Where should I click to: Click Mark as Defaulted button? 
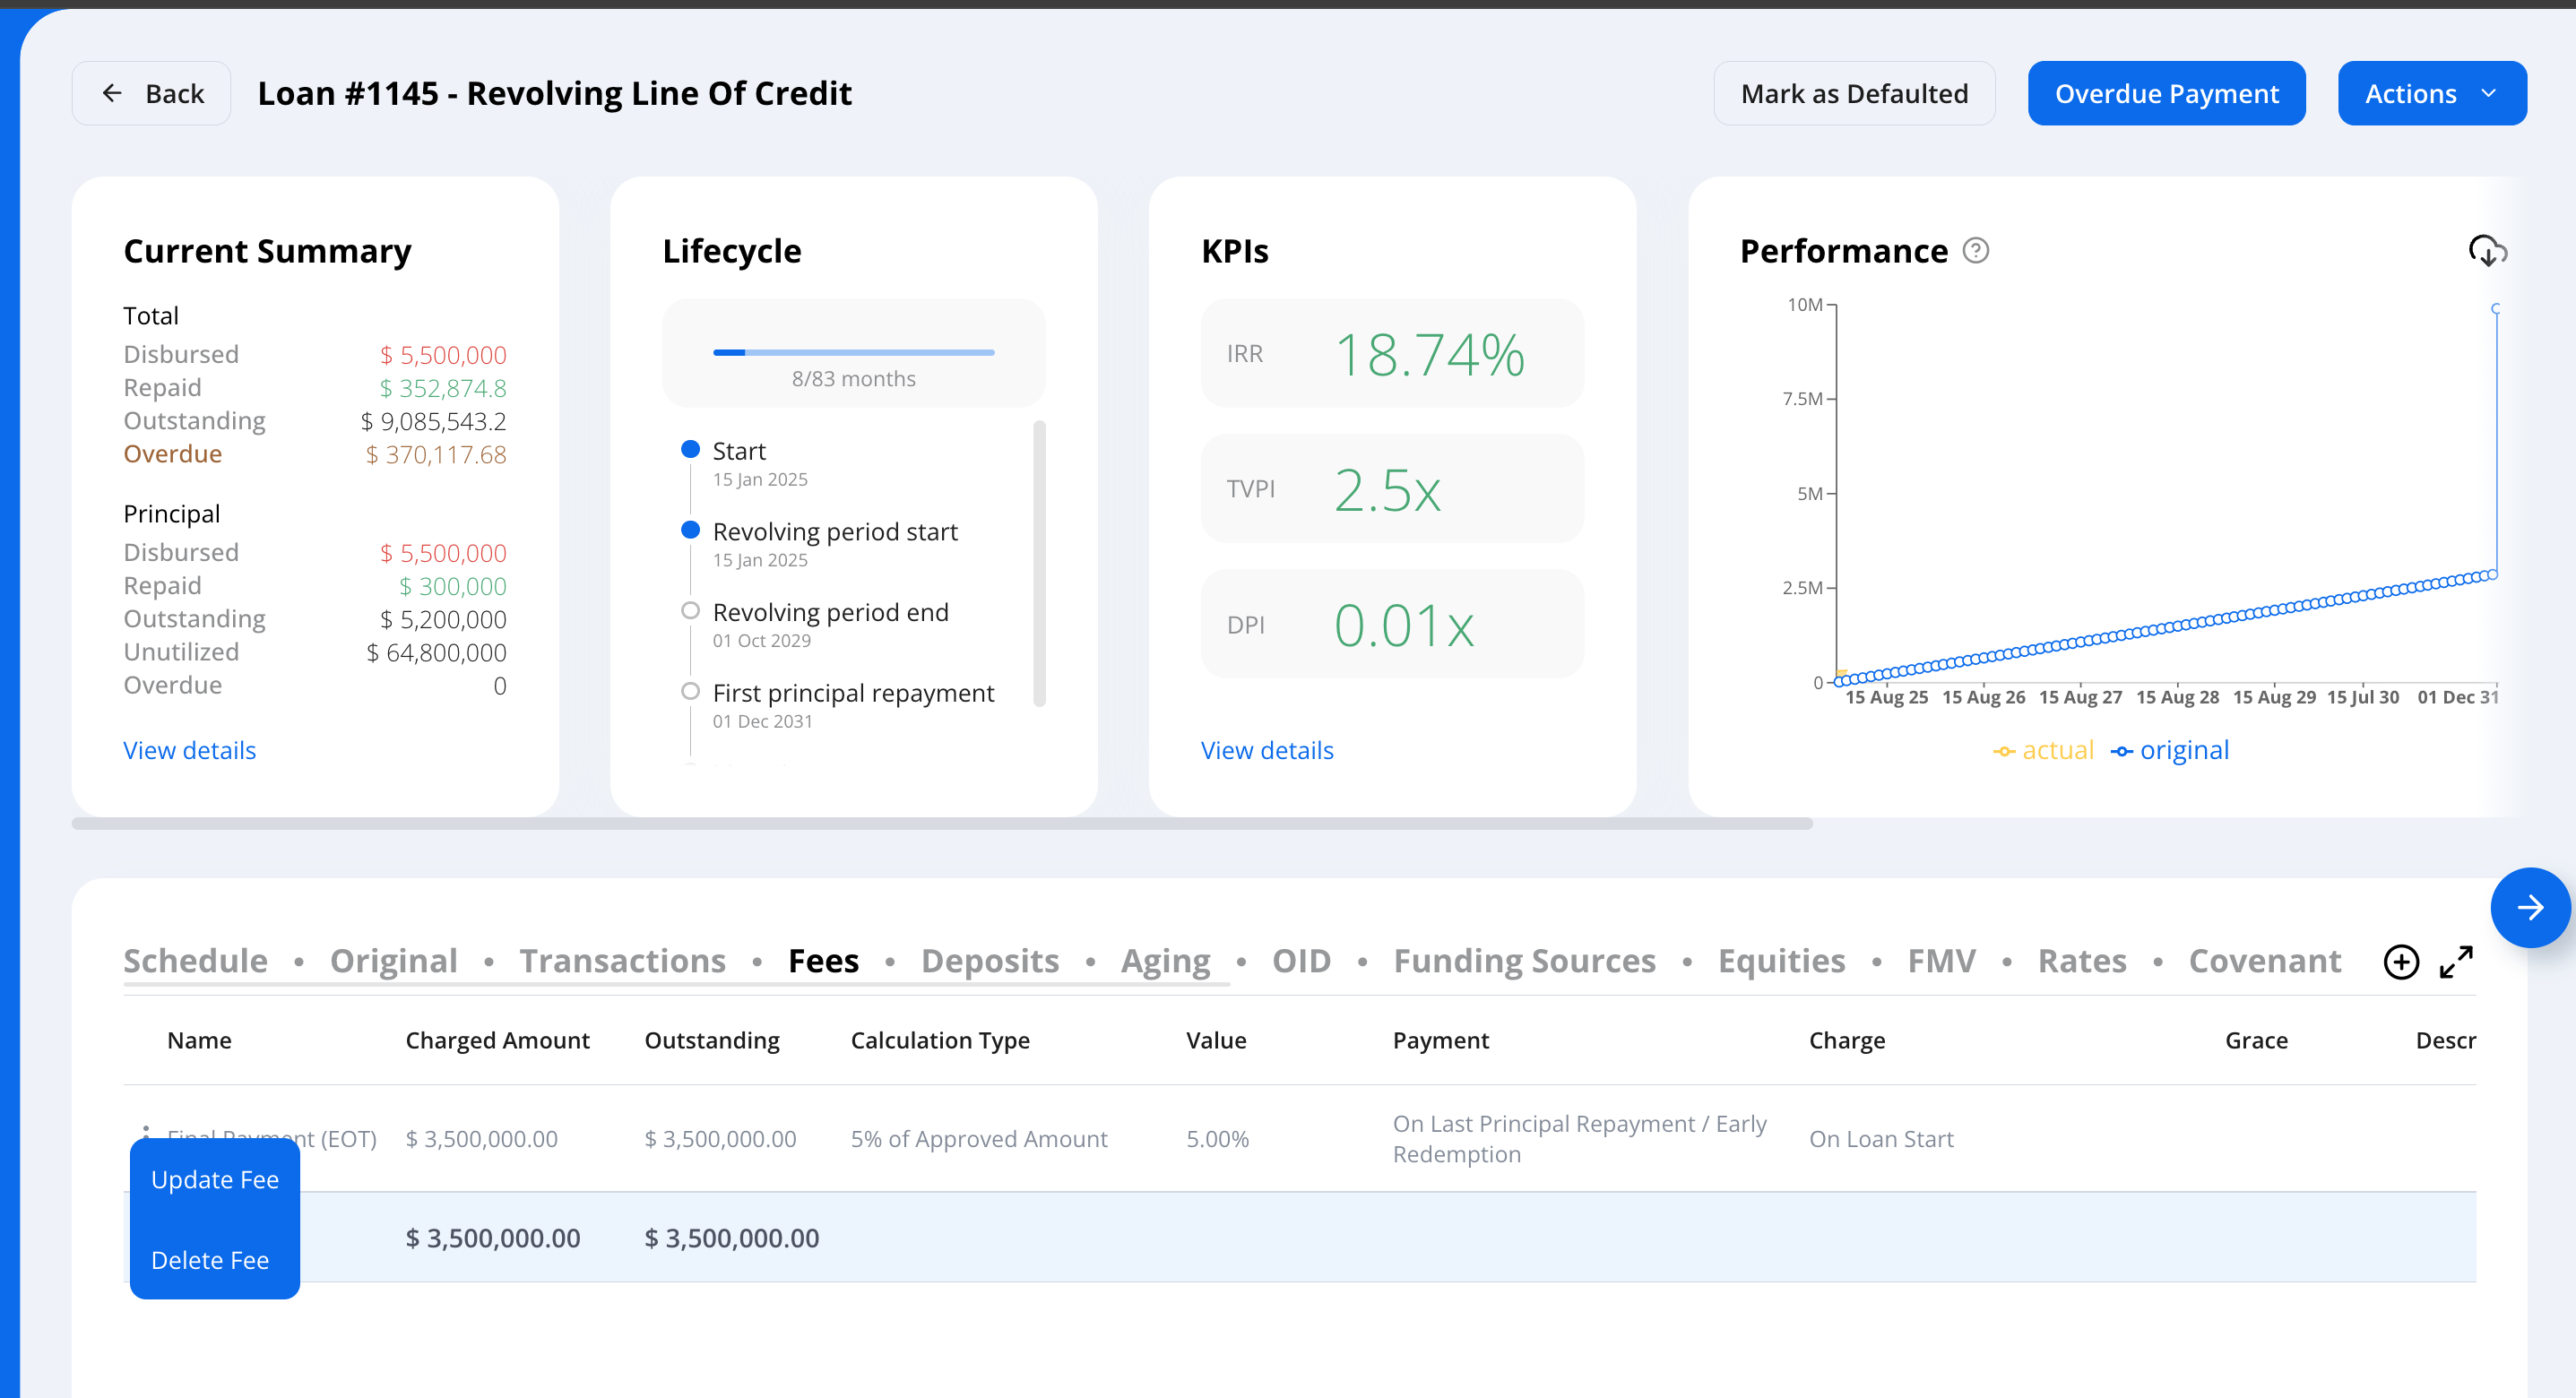click(1854, 93)
